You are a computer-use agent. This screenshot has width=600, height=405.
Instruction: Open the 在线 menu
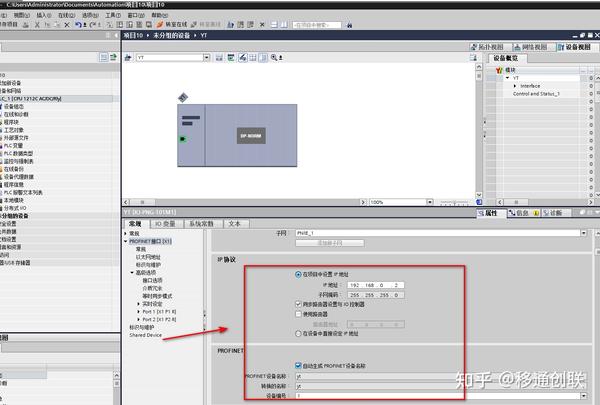point(67,15)
